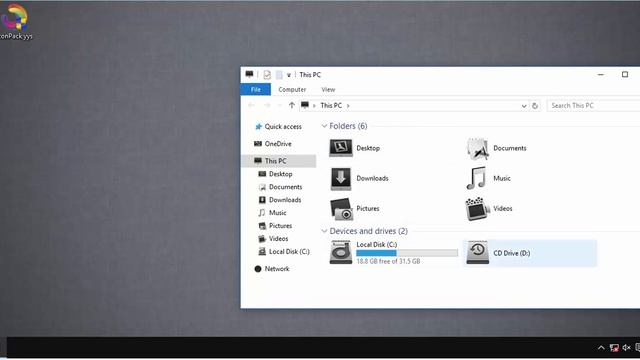Select the CD Drive (D:) icon
Screen dimensions: 640x360
[478, 252]
